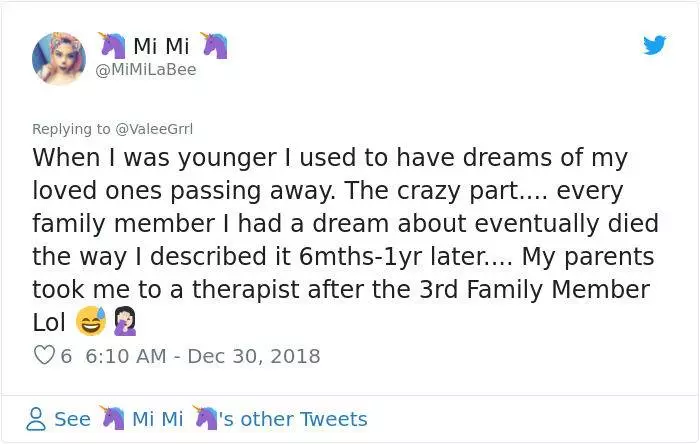Click the facepalm emoji in tweet
Image resolution: width=700 pixels, height=444 pixels.
coord(125,321)
